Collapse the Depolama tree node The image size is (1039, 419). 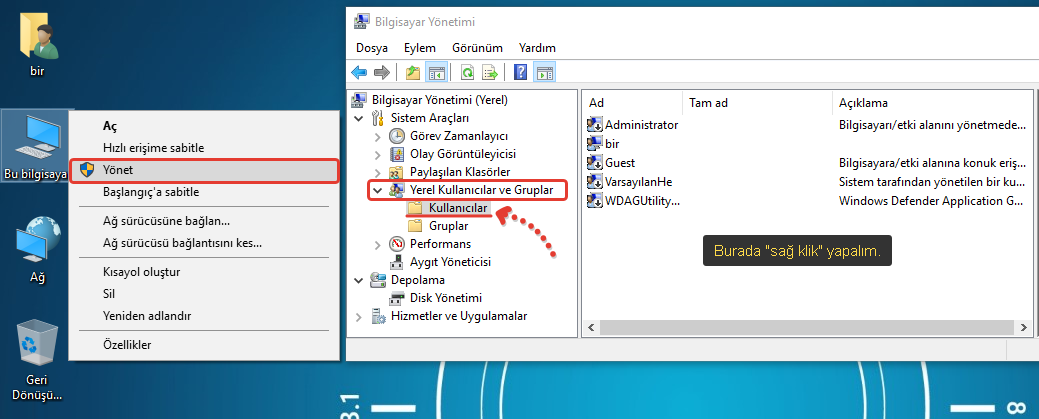point(361,280)
